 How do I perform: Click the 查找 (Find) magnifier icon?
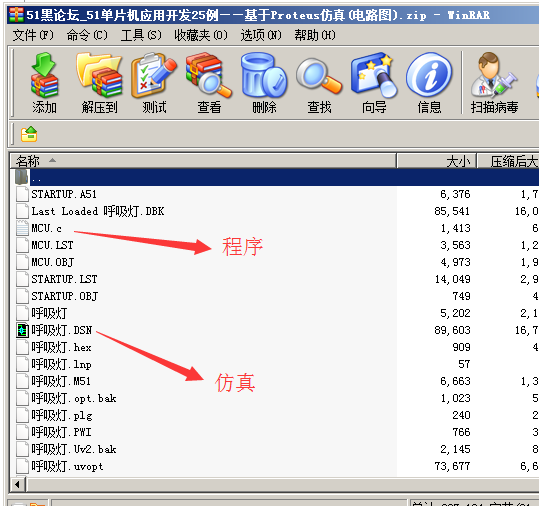coord(319,76)
